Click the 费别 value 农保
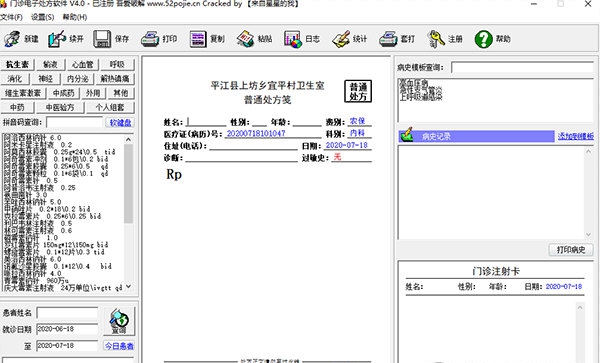Screen dimensions: 600x363 coord(357,121)
